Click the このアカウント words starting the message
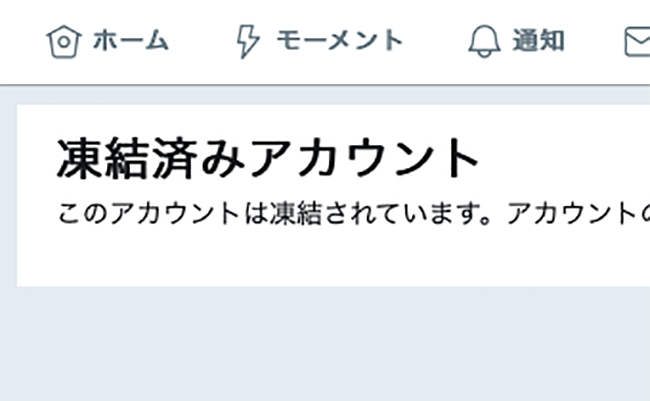Image resolution: width=650 pixels, height=401 pixels. (x=148, y=213)
